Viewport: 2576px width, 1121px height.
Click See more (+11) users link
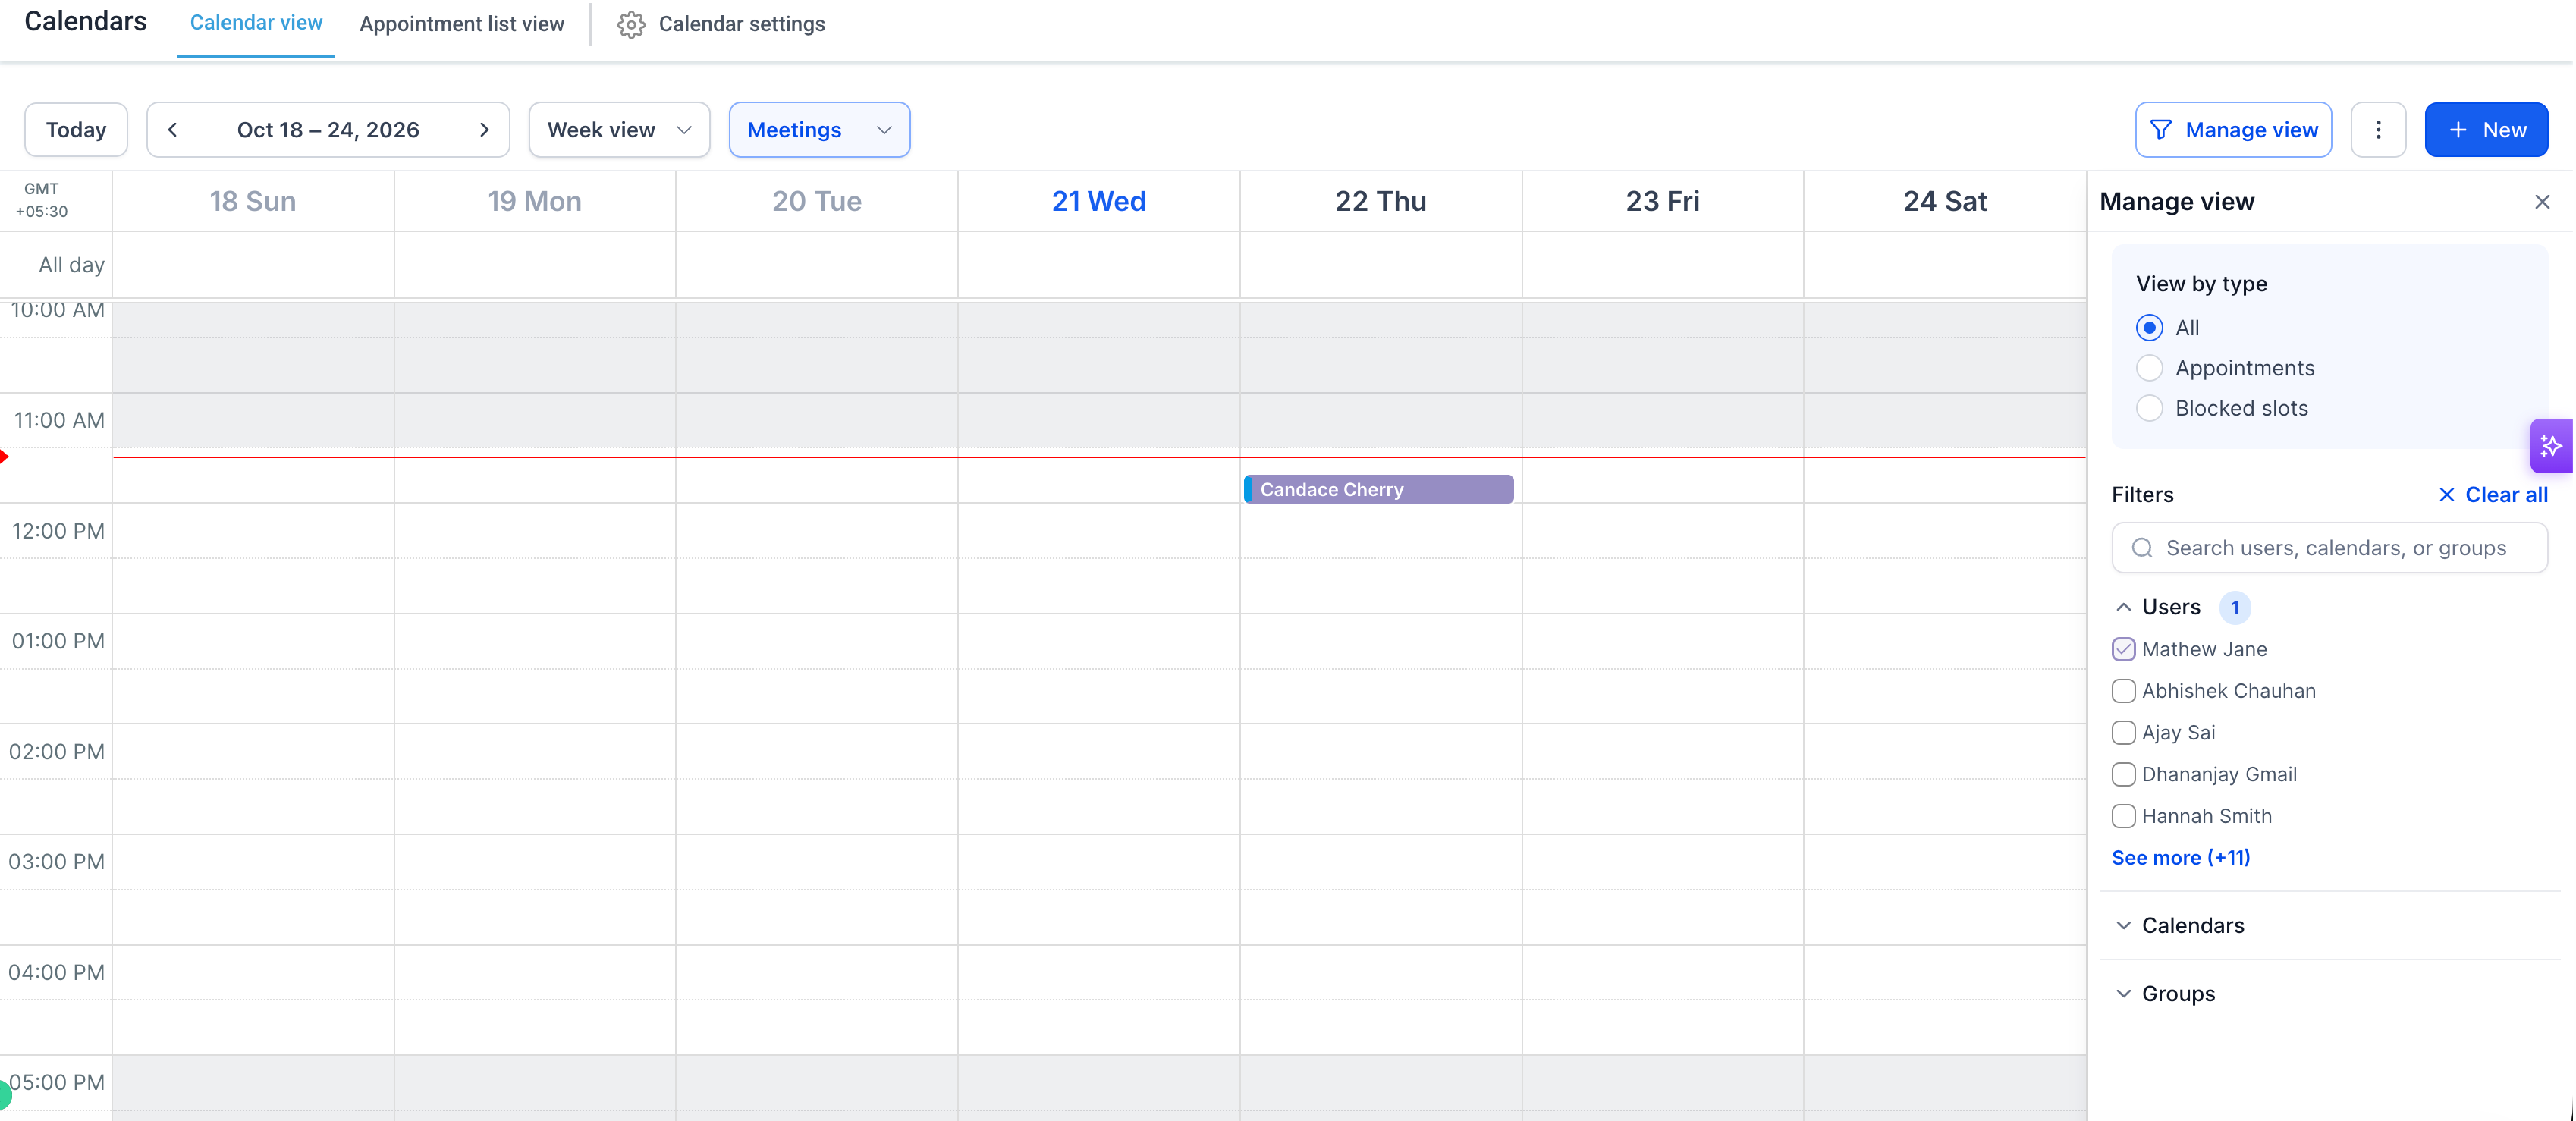click(2180, 858)
